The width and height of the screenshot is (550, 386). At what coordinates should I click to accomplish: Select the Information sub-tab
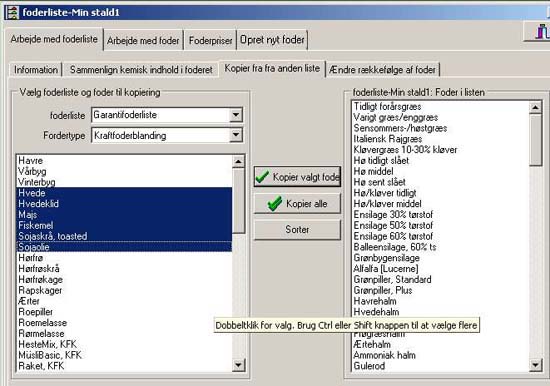(36, 70)
